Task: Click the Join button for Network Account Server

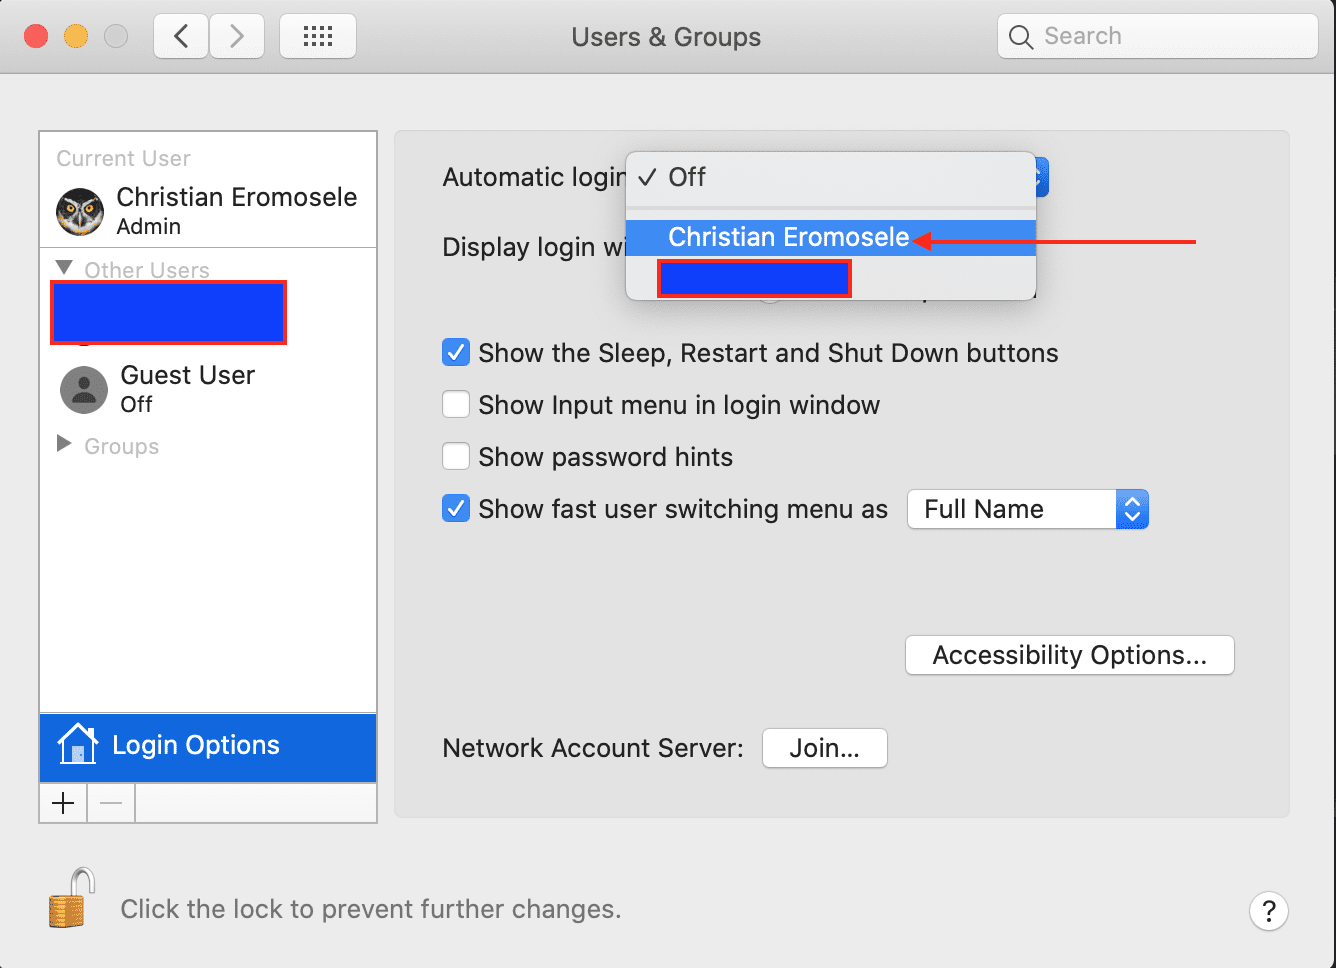Action: point(824,748)
